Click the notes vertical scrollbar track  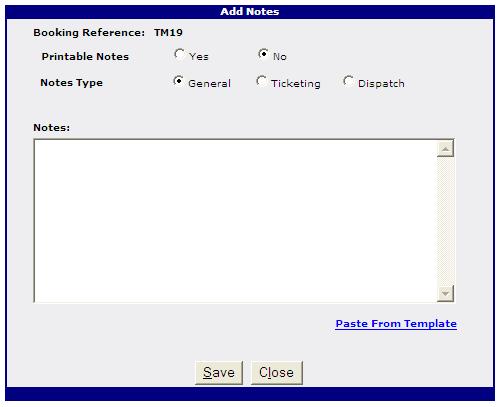(445, 221)
